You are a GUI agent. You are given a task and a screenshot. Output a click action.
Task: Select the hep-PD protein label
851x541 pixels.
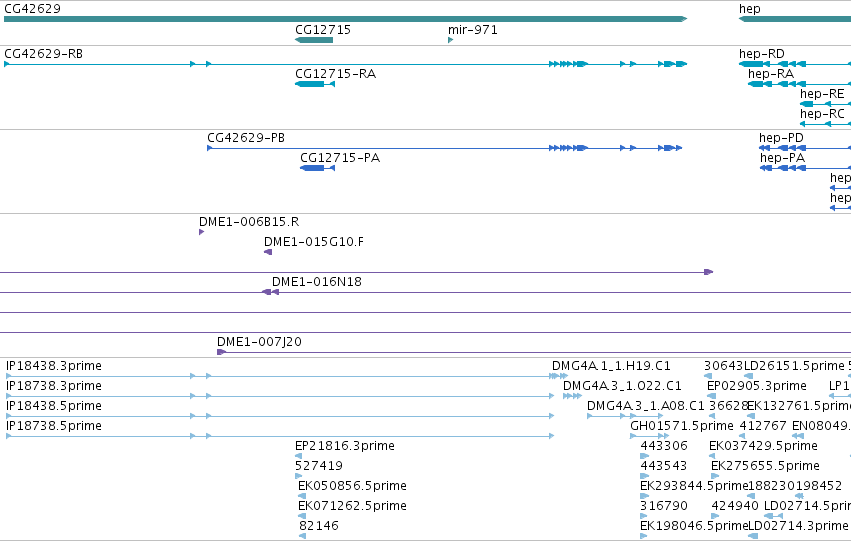point(781,138)
